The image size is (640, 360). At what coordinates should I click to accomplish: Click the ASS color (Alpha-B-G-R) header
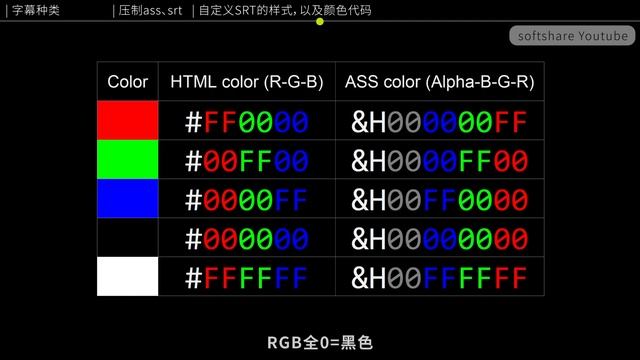coord(440,82)
